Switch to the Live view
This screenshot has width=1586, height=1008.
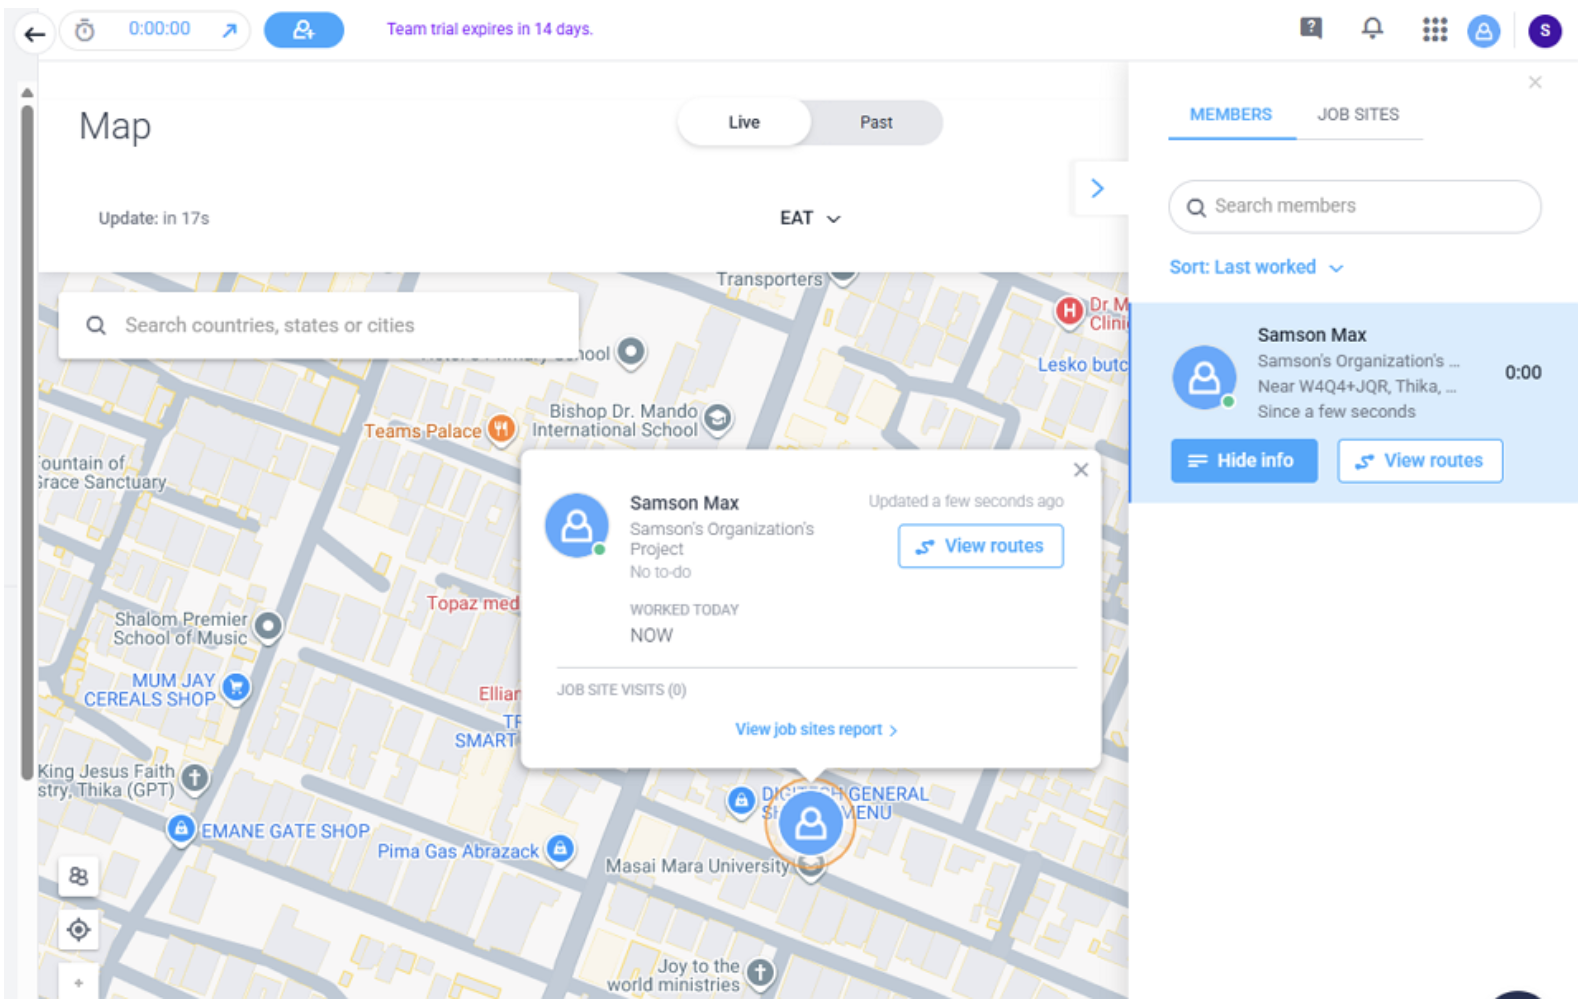[x=744, y=122]
